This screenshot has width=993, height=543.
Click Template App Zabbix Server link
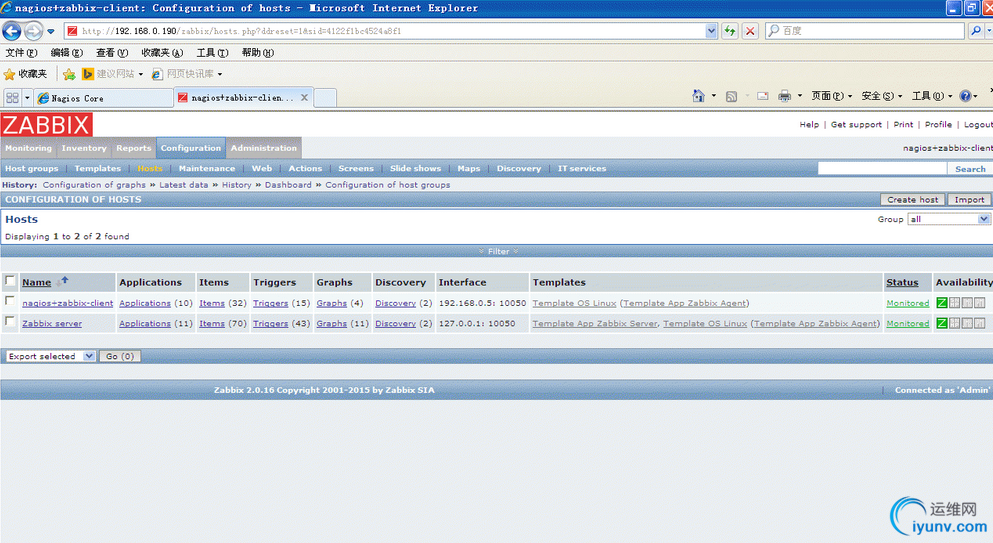click(x=595, y=323)
